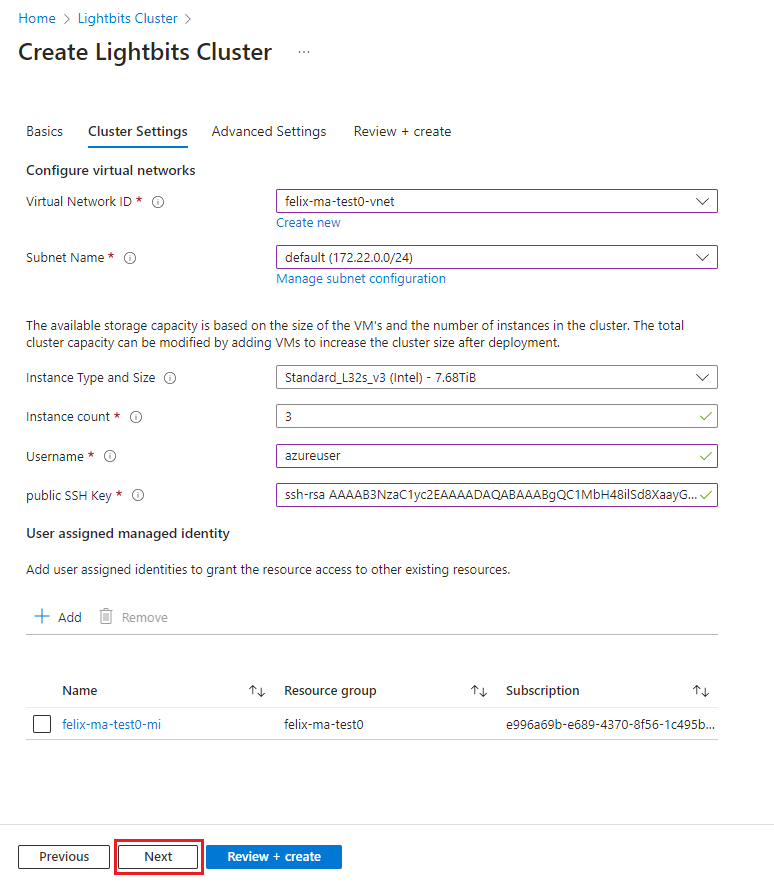Click the Username input field
This screenshot has width=774, height=889.
coord(497,456)
